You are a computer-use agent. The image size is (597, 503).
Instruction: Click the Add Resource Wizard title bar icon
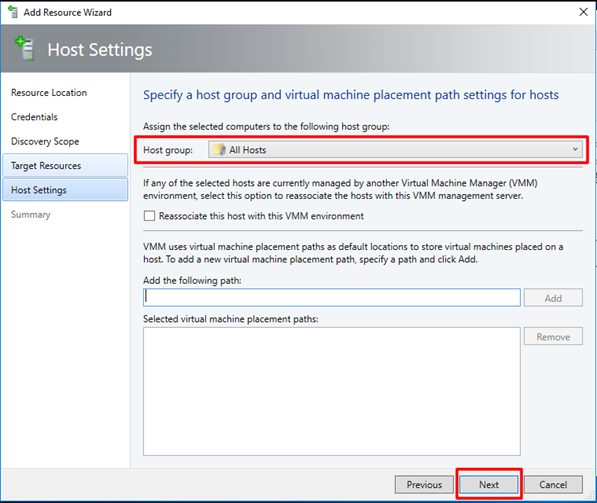pos(13,12)
